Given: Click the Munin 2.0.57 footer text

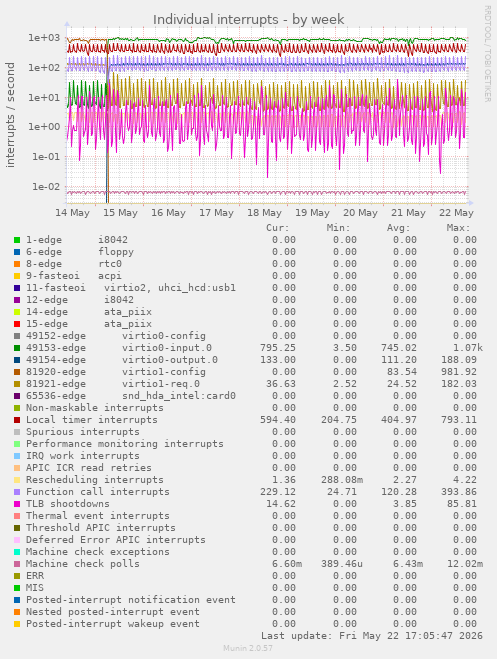Looking at the screenshot, I should pyautogui.click(x=248, y=648).
